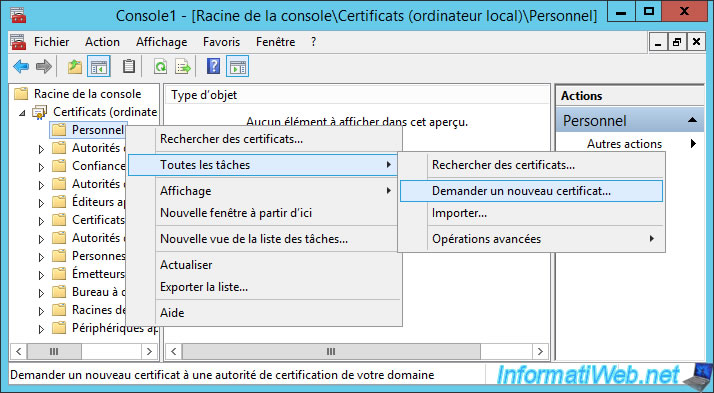Viewport: 714px width, 393px height.
Task: Open the Affichage context menu submenu
Action: (x=264, y=191)
